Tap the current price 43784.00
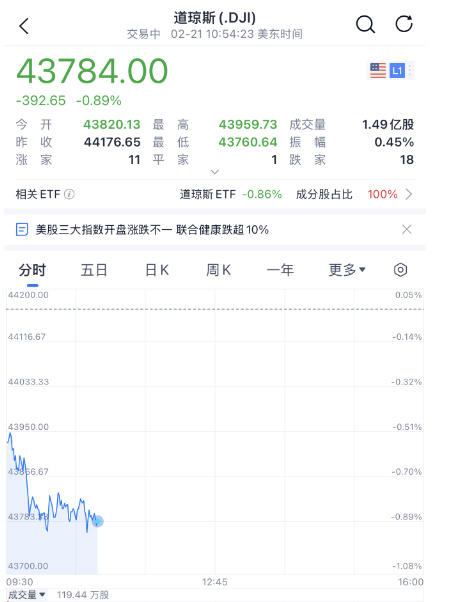The height and width of the screenshot is (602, 451). [92, 71]
